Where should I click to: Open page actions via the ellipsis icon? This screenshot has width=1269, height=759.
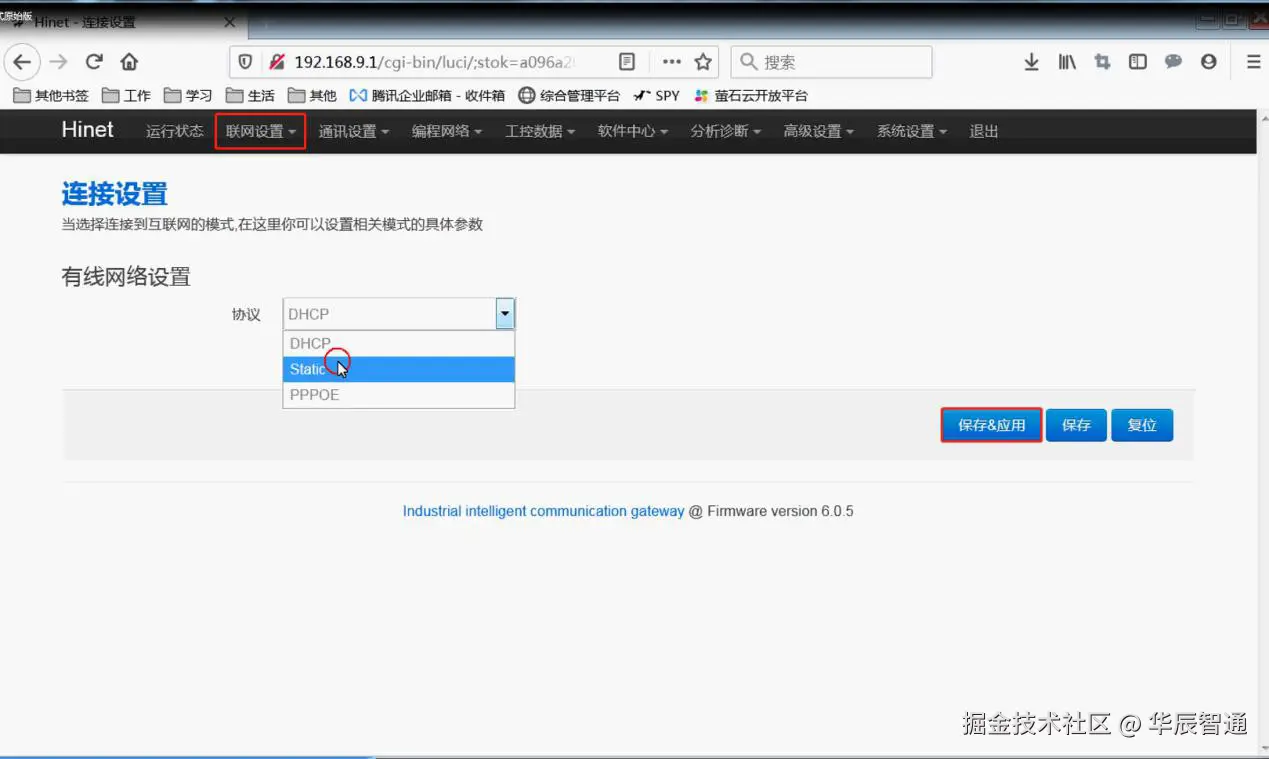[671, 61]
